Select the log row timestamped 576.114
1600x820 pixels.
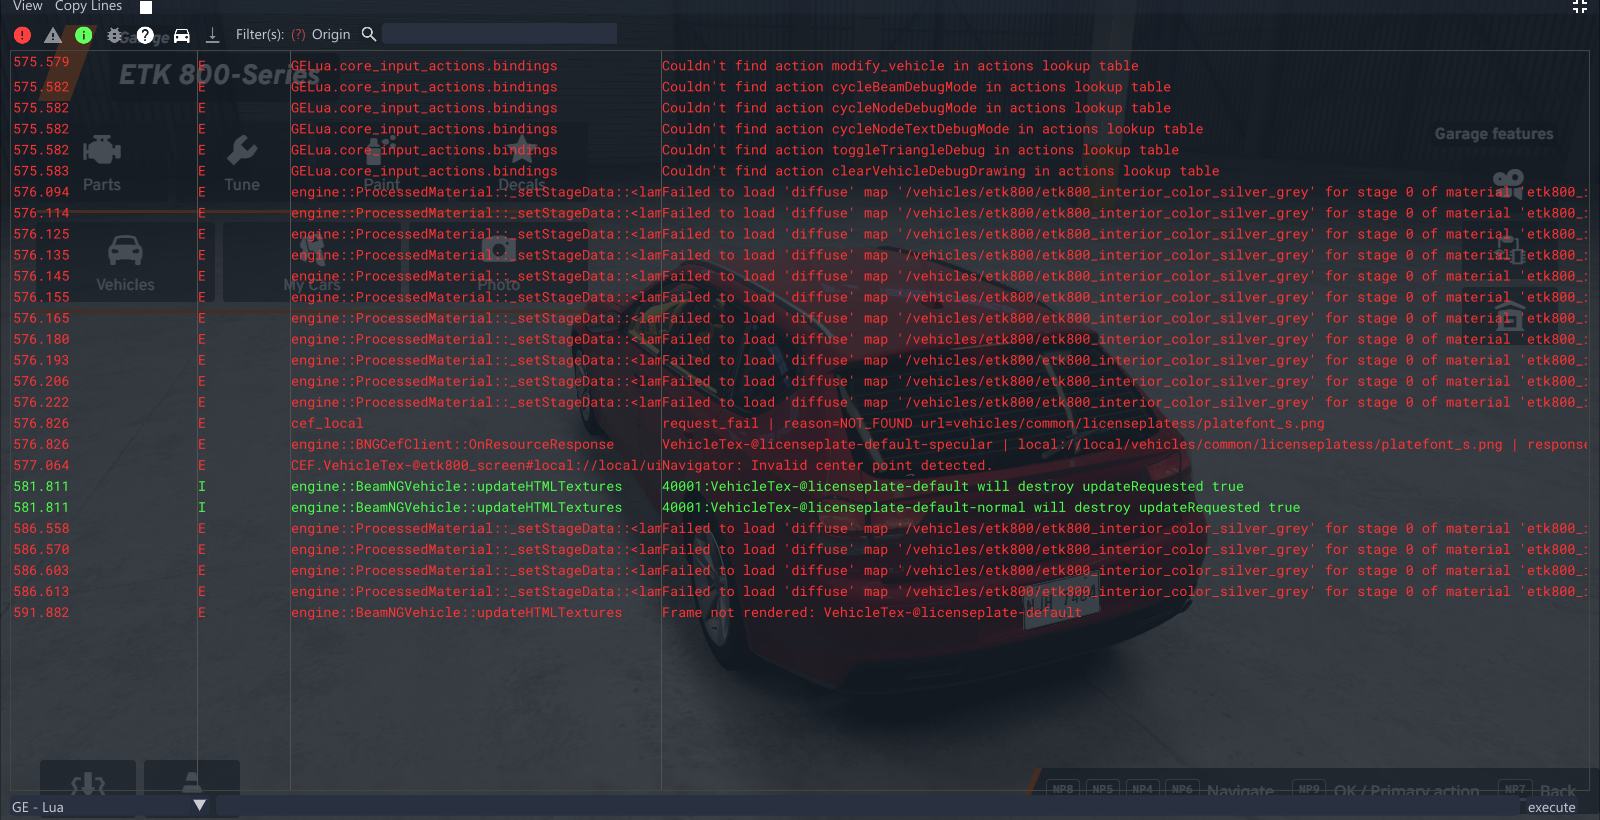point(800,213)
